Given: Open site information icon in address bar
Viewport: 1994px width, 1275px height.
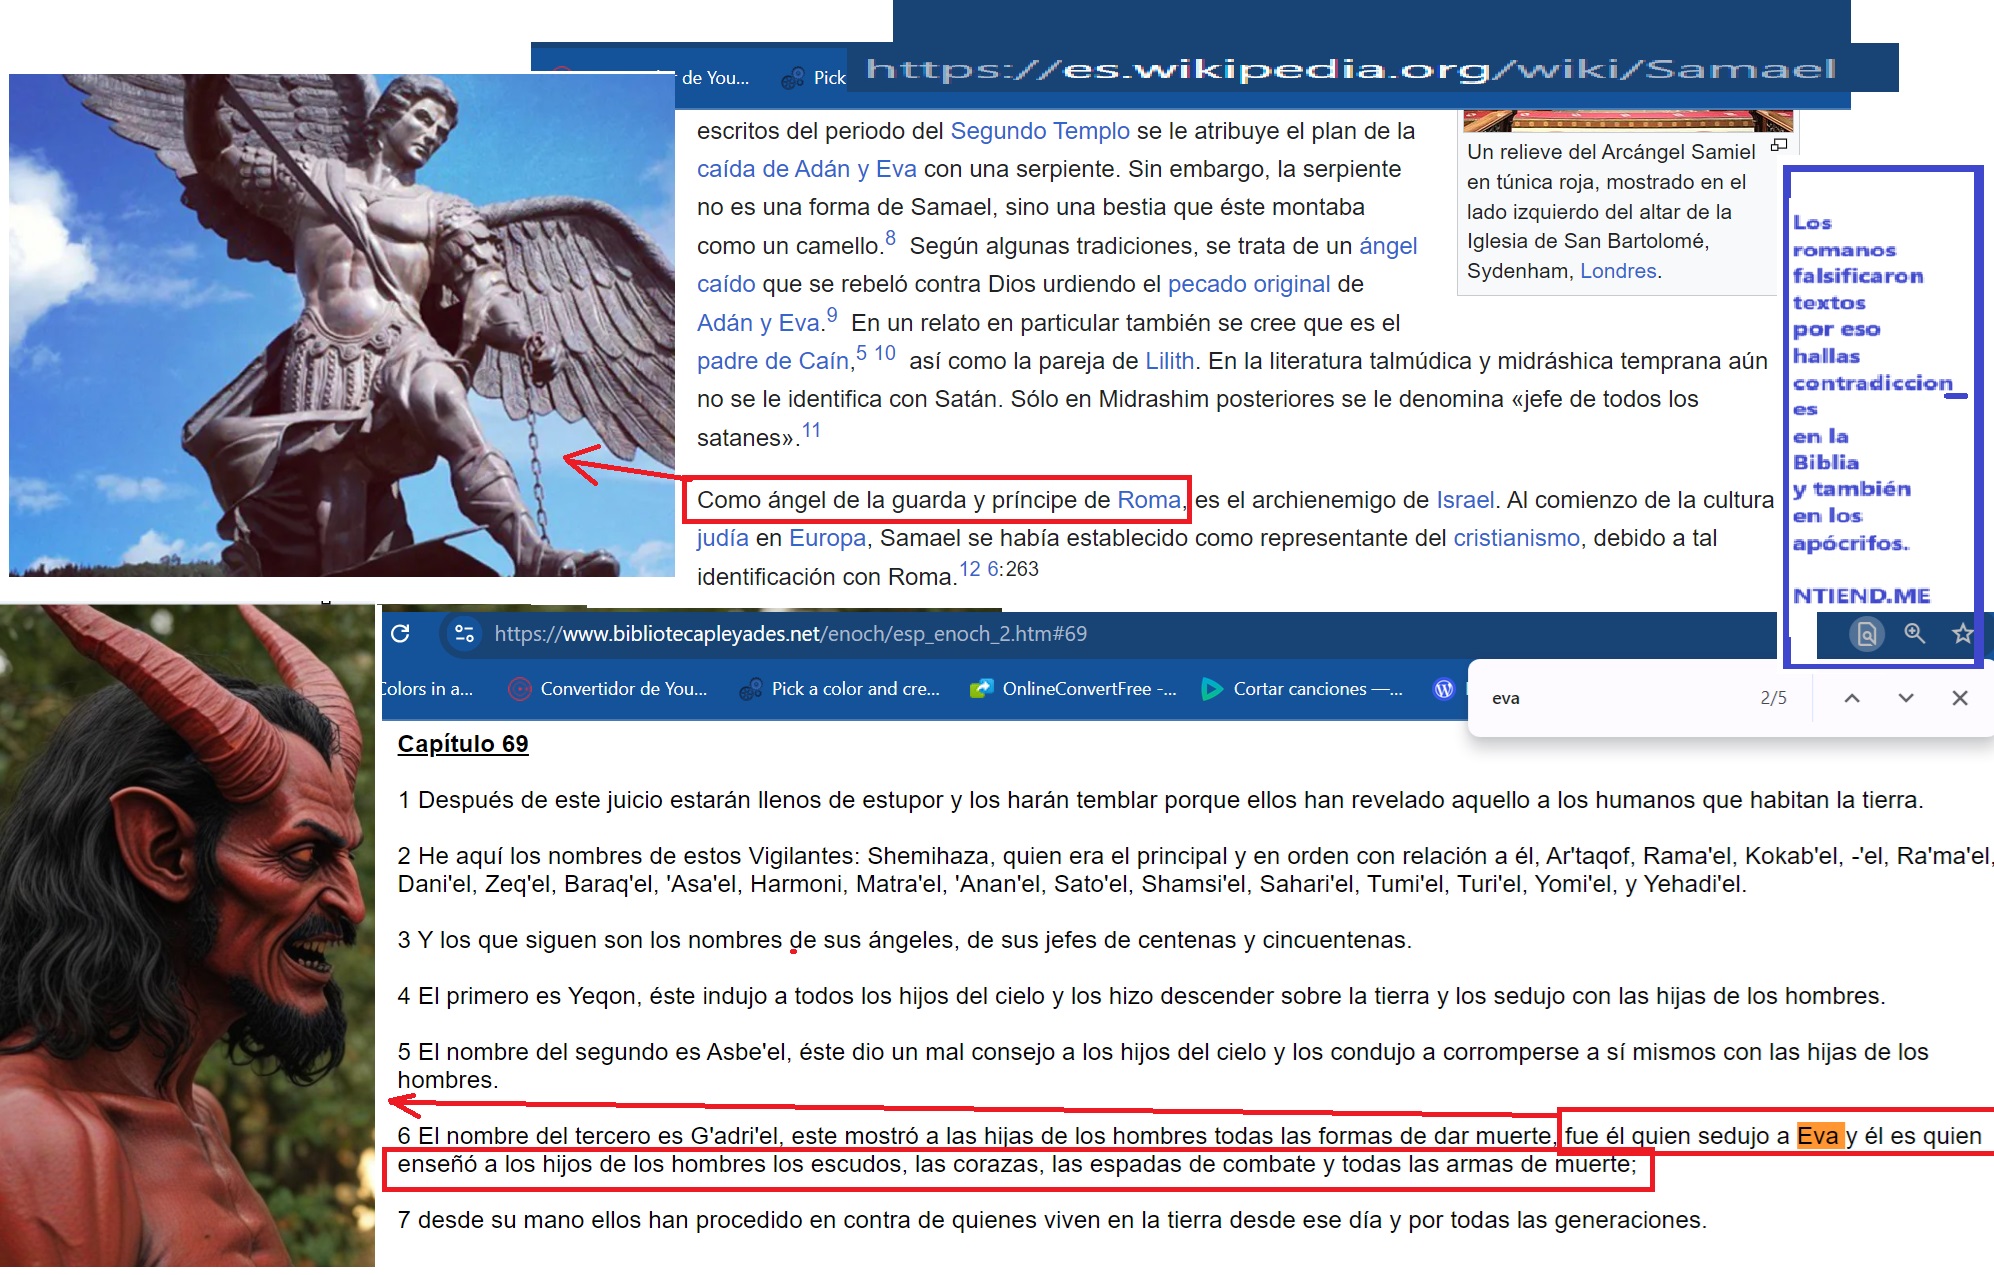Looking at the screenshot, I should pyautogui.click(x=464, y=634).
